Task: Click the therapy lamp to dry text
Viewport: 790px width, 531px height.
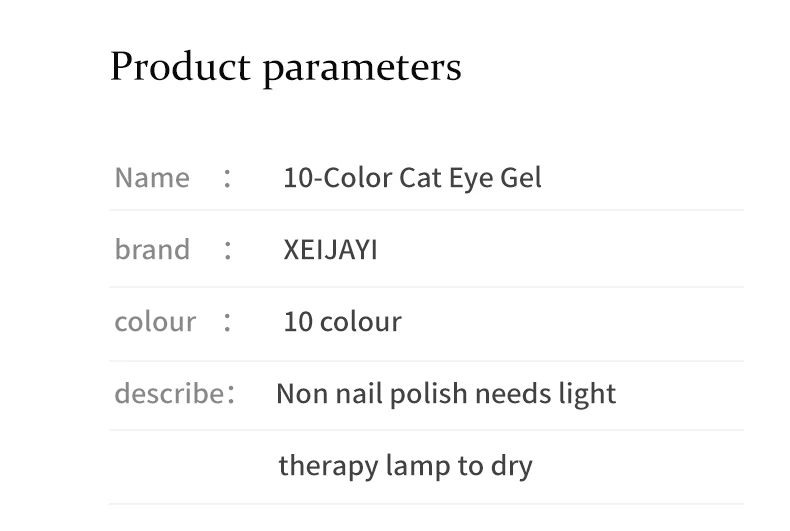Action: [x=406, y=466]
